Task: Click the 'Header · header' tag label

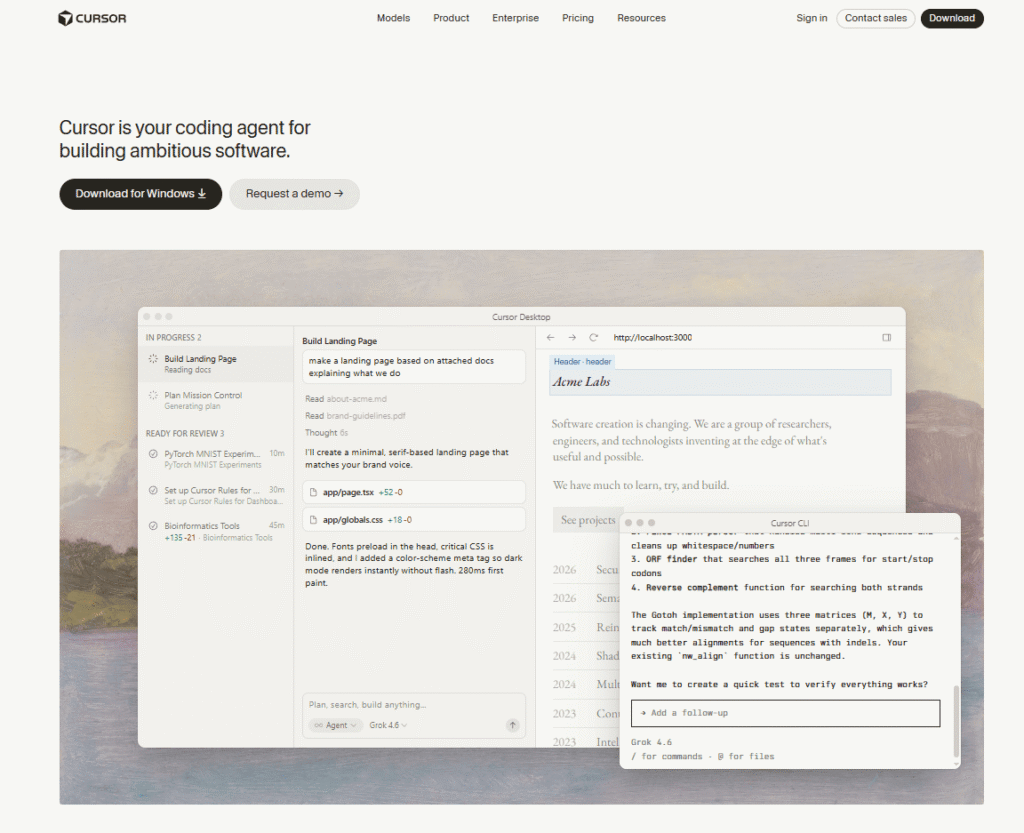Action: (x=582, y=362)
